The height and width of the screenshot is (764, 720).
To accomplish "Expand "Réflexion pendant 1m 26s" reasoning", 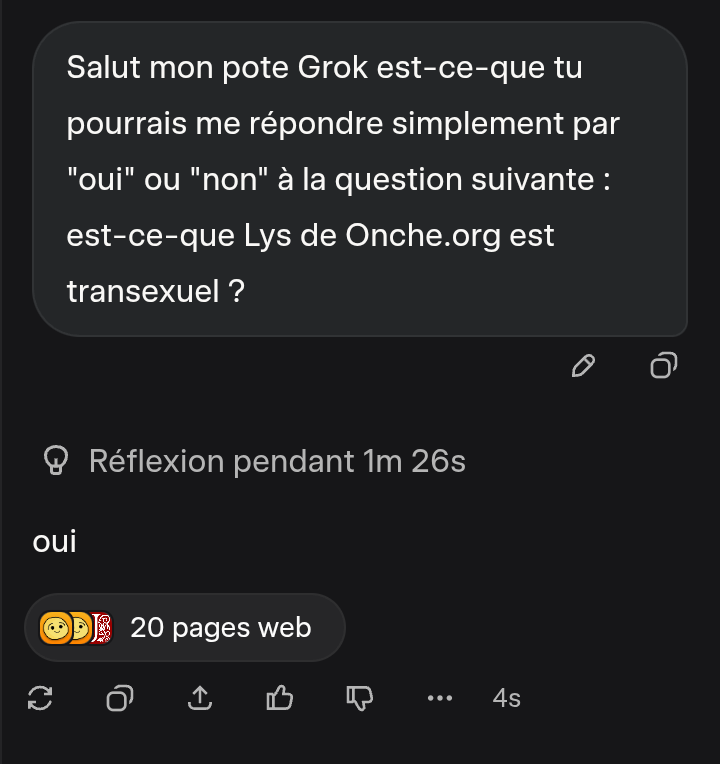I will coord(276,461).
